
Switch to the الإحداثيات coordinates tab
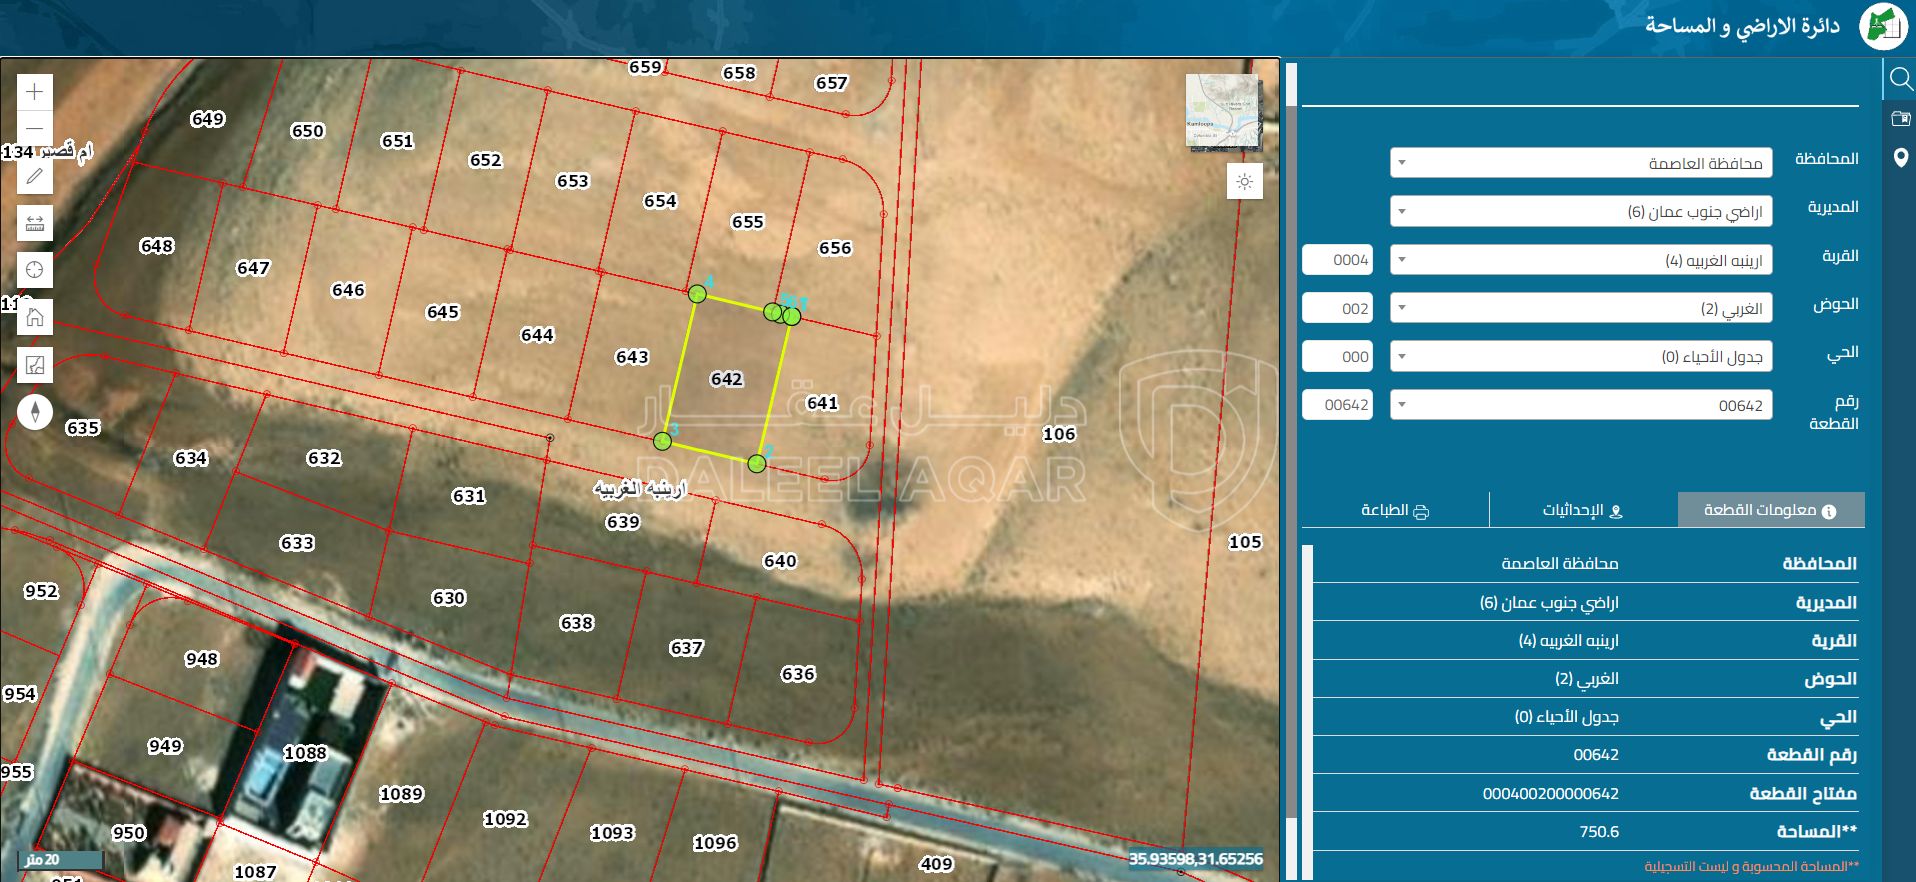pyautogui.click(x=1582, y=510)
